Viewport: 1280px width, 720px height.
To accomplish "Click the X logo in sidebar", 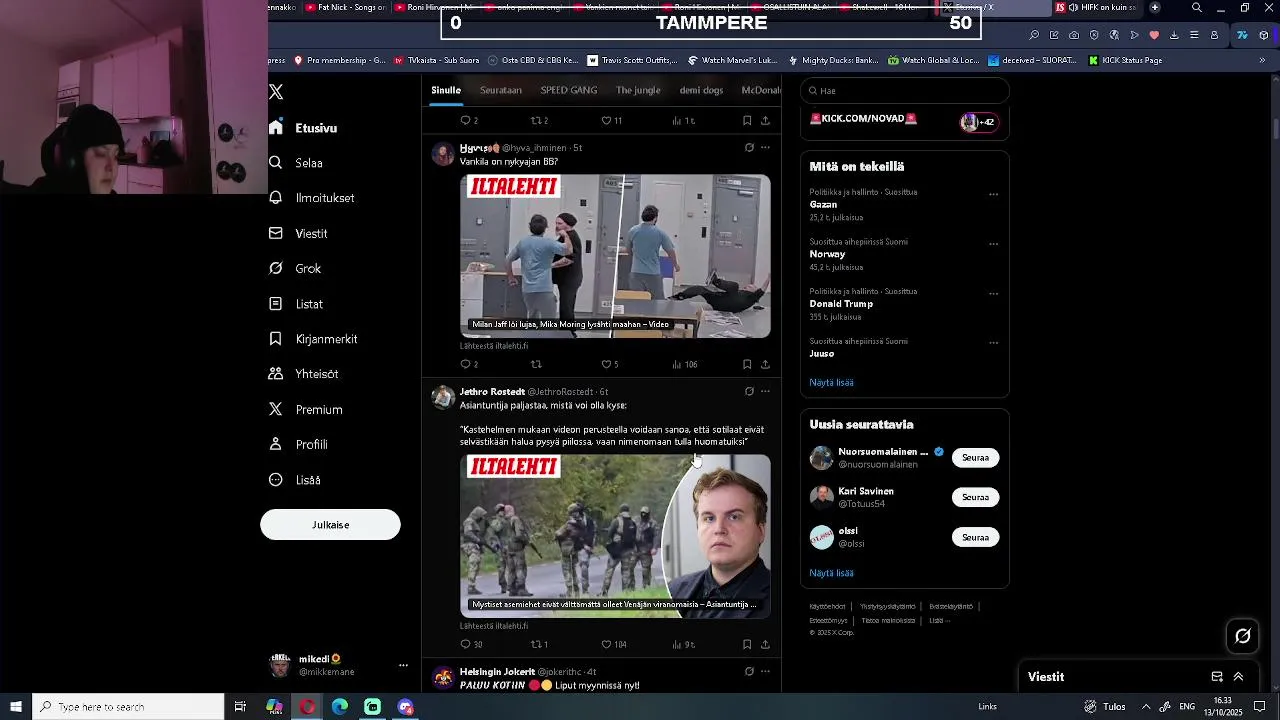I will pyautogui.click(x=276, y=92).
